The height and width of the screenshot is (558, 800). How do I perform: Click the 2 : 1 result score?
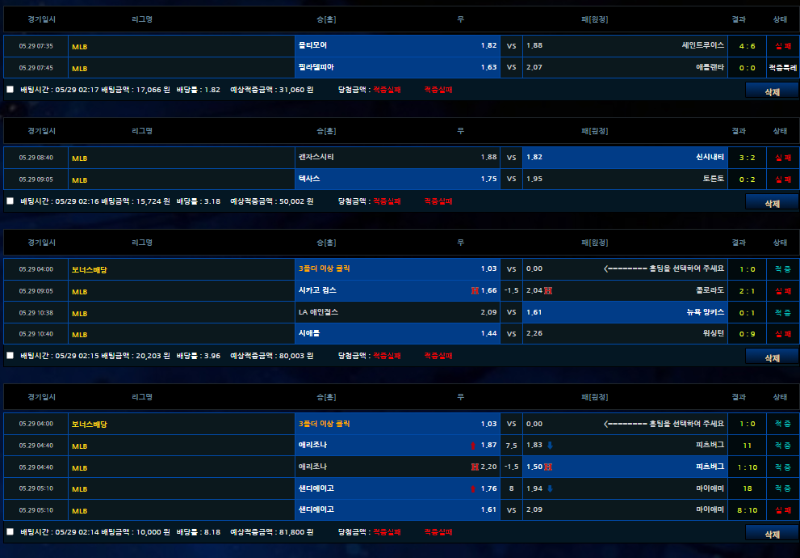click(x=747, y=291)
